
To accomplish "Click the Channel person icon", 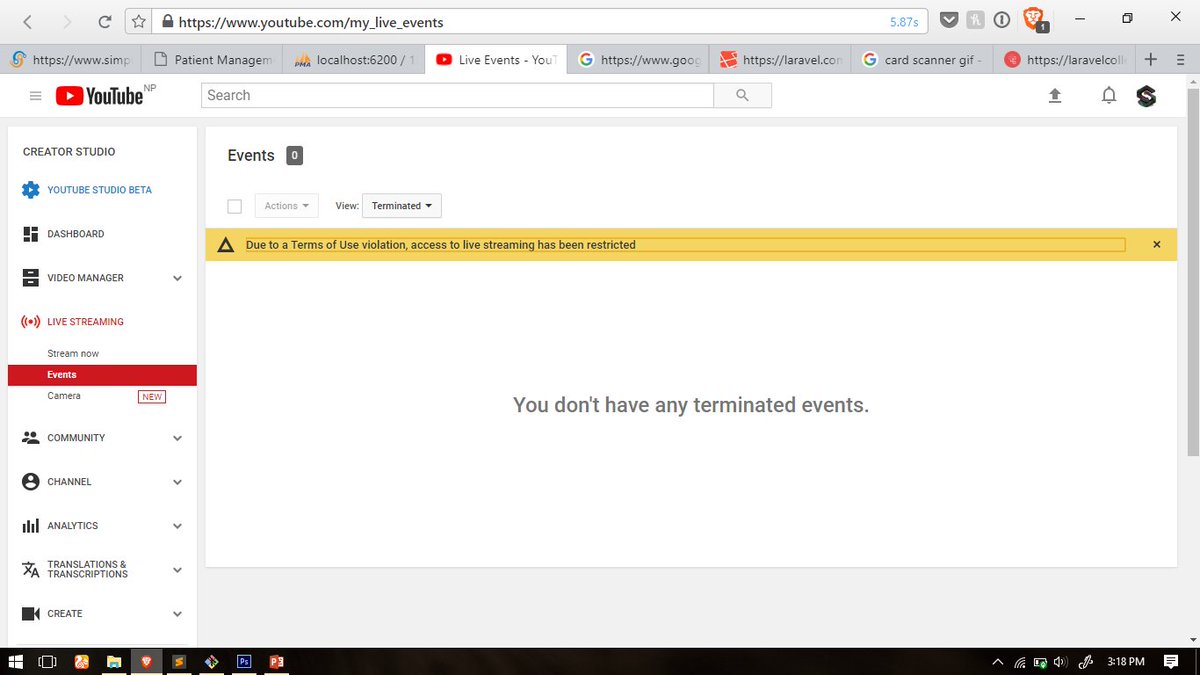I will tap(30, 482).
